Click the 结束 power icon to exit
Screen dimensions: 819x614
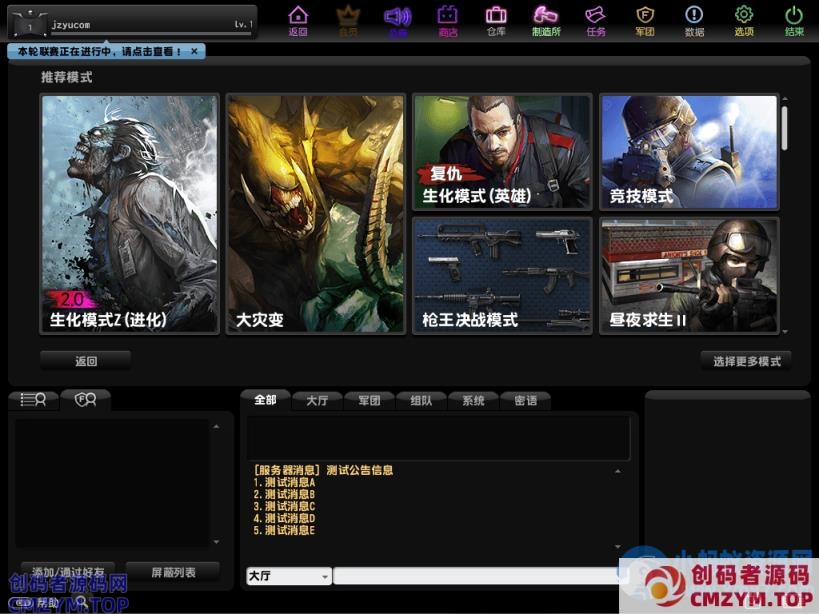tap(794, 20)
